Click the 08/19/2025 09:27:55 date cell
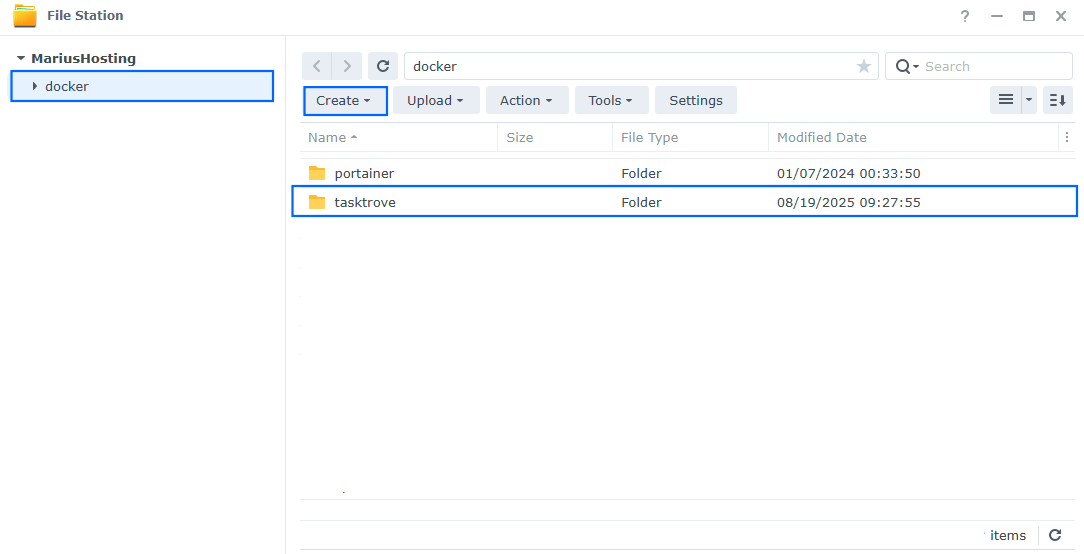Viewport: 1084px width, 554px height. (848, 203)
